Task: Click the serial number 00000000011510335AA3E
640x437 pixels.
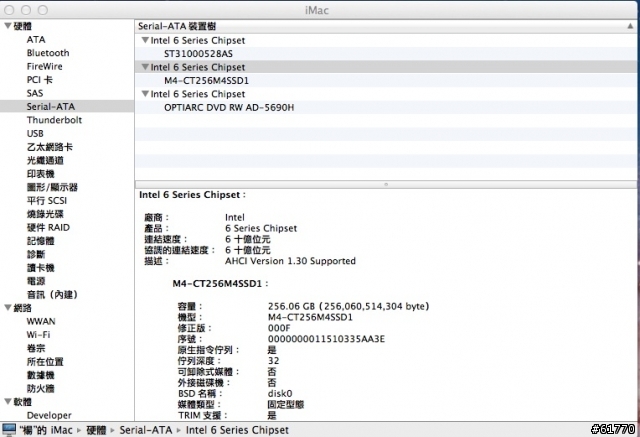Action: coord(326,339)
